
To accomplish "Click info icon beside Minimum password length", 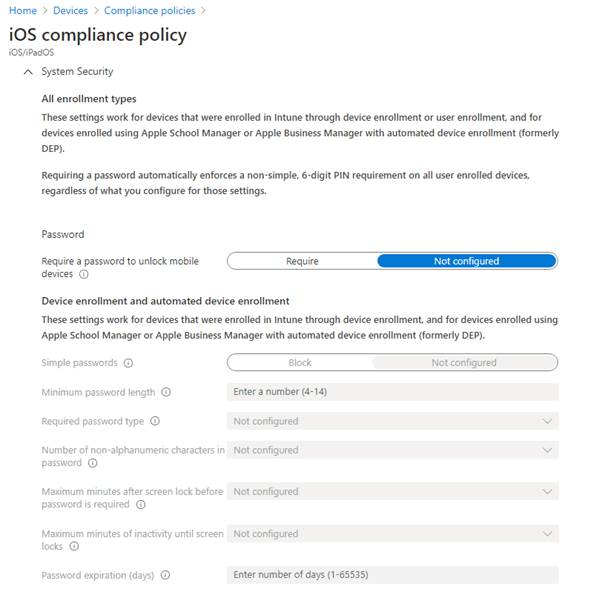I will coord(166,392).
